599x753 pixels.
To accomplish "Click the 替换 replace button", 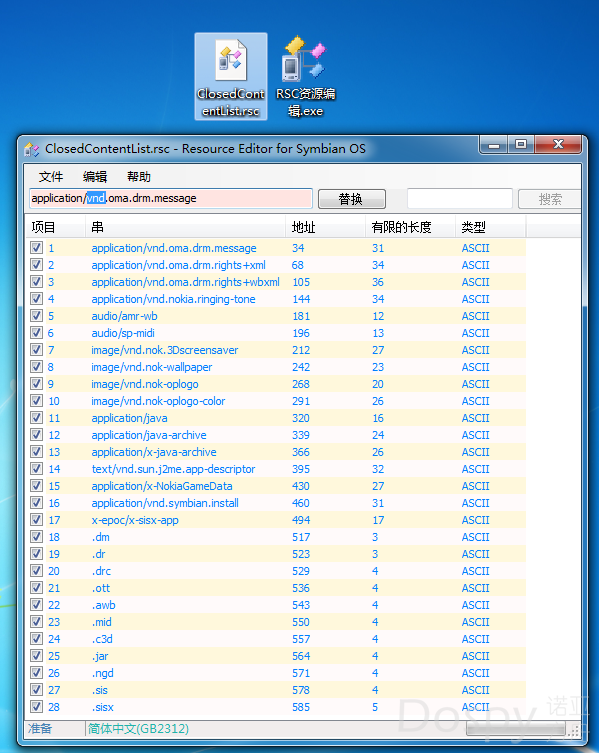I will click(x=352, y=199).
